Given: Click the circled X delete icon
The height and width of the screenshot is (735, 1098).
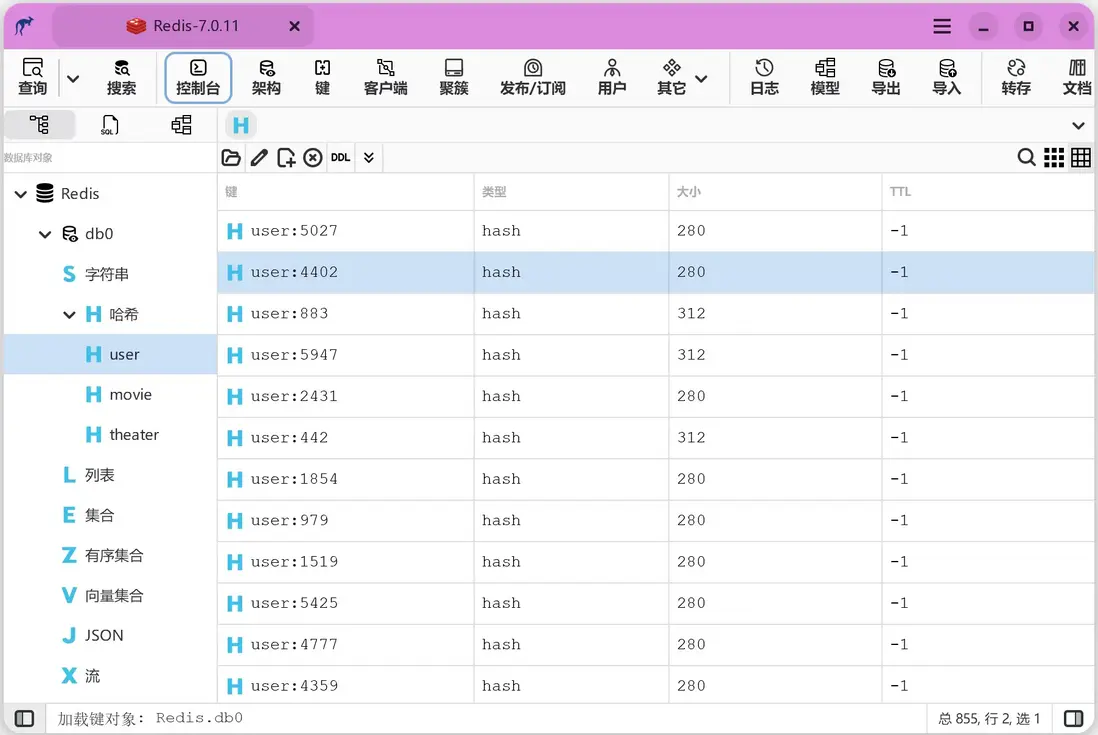Looking at the screenshot, I should pyautogui.click(x=313, y=158).
